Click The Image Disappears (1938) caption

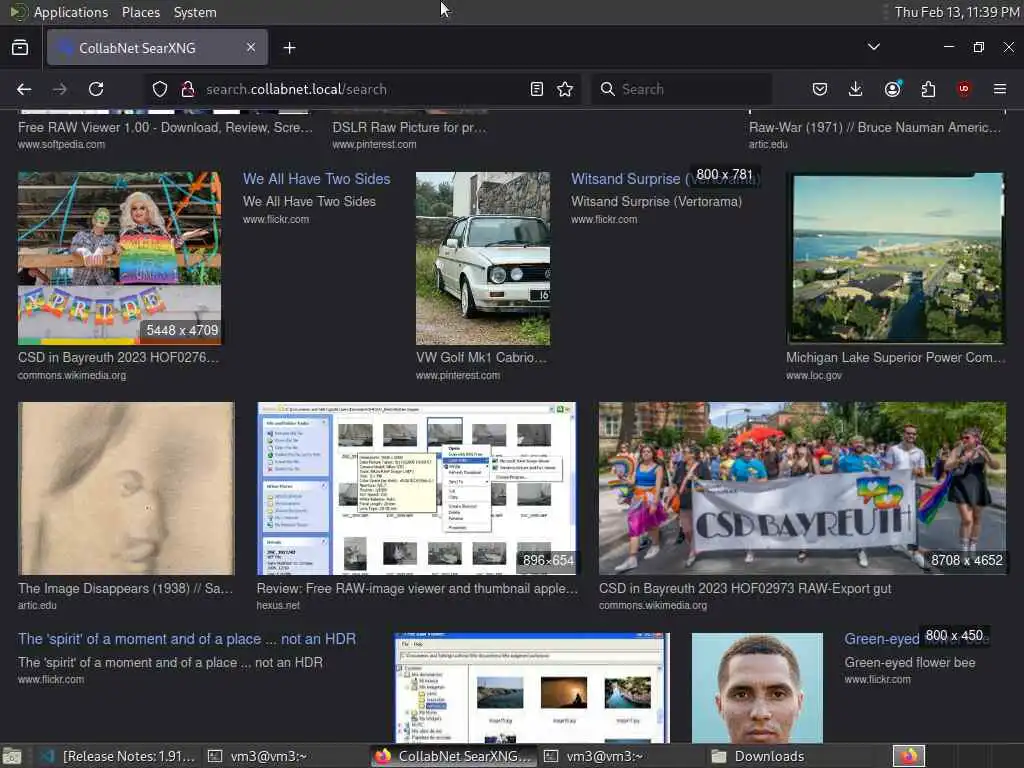pos(125,588)
